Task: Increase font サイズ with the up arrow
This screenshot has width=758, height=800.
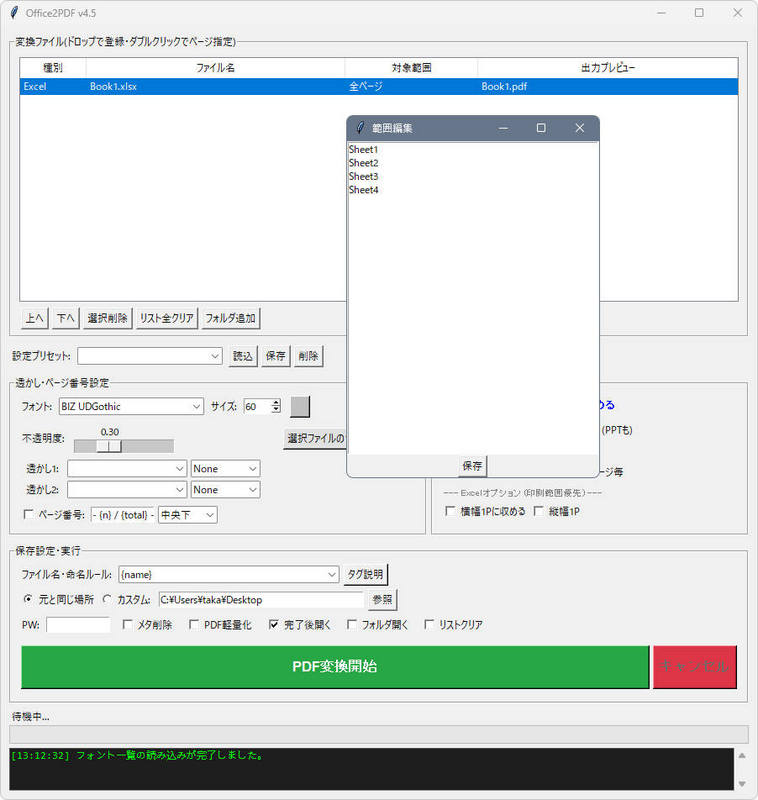Action: [276, 403]
